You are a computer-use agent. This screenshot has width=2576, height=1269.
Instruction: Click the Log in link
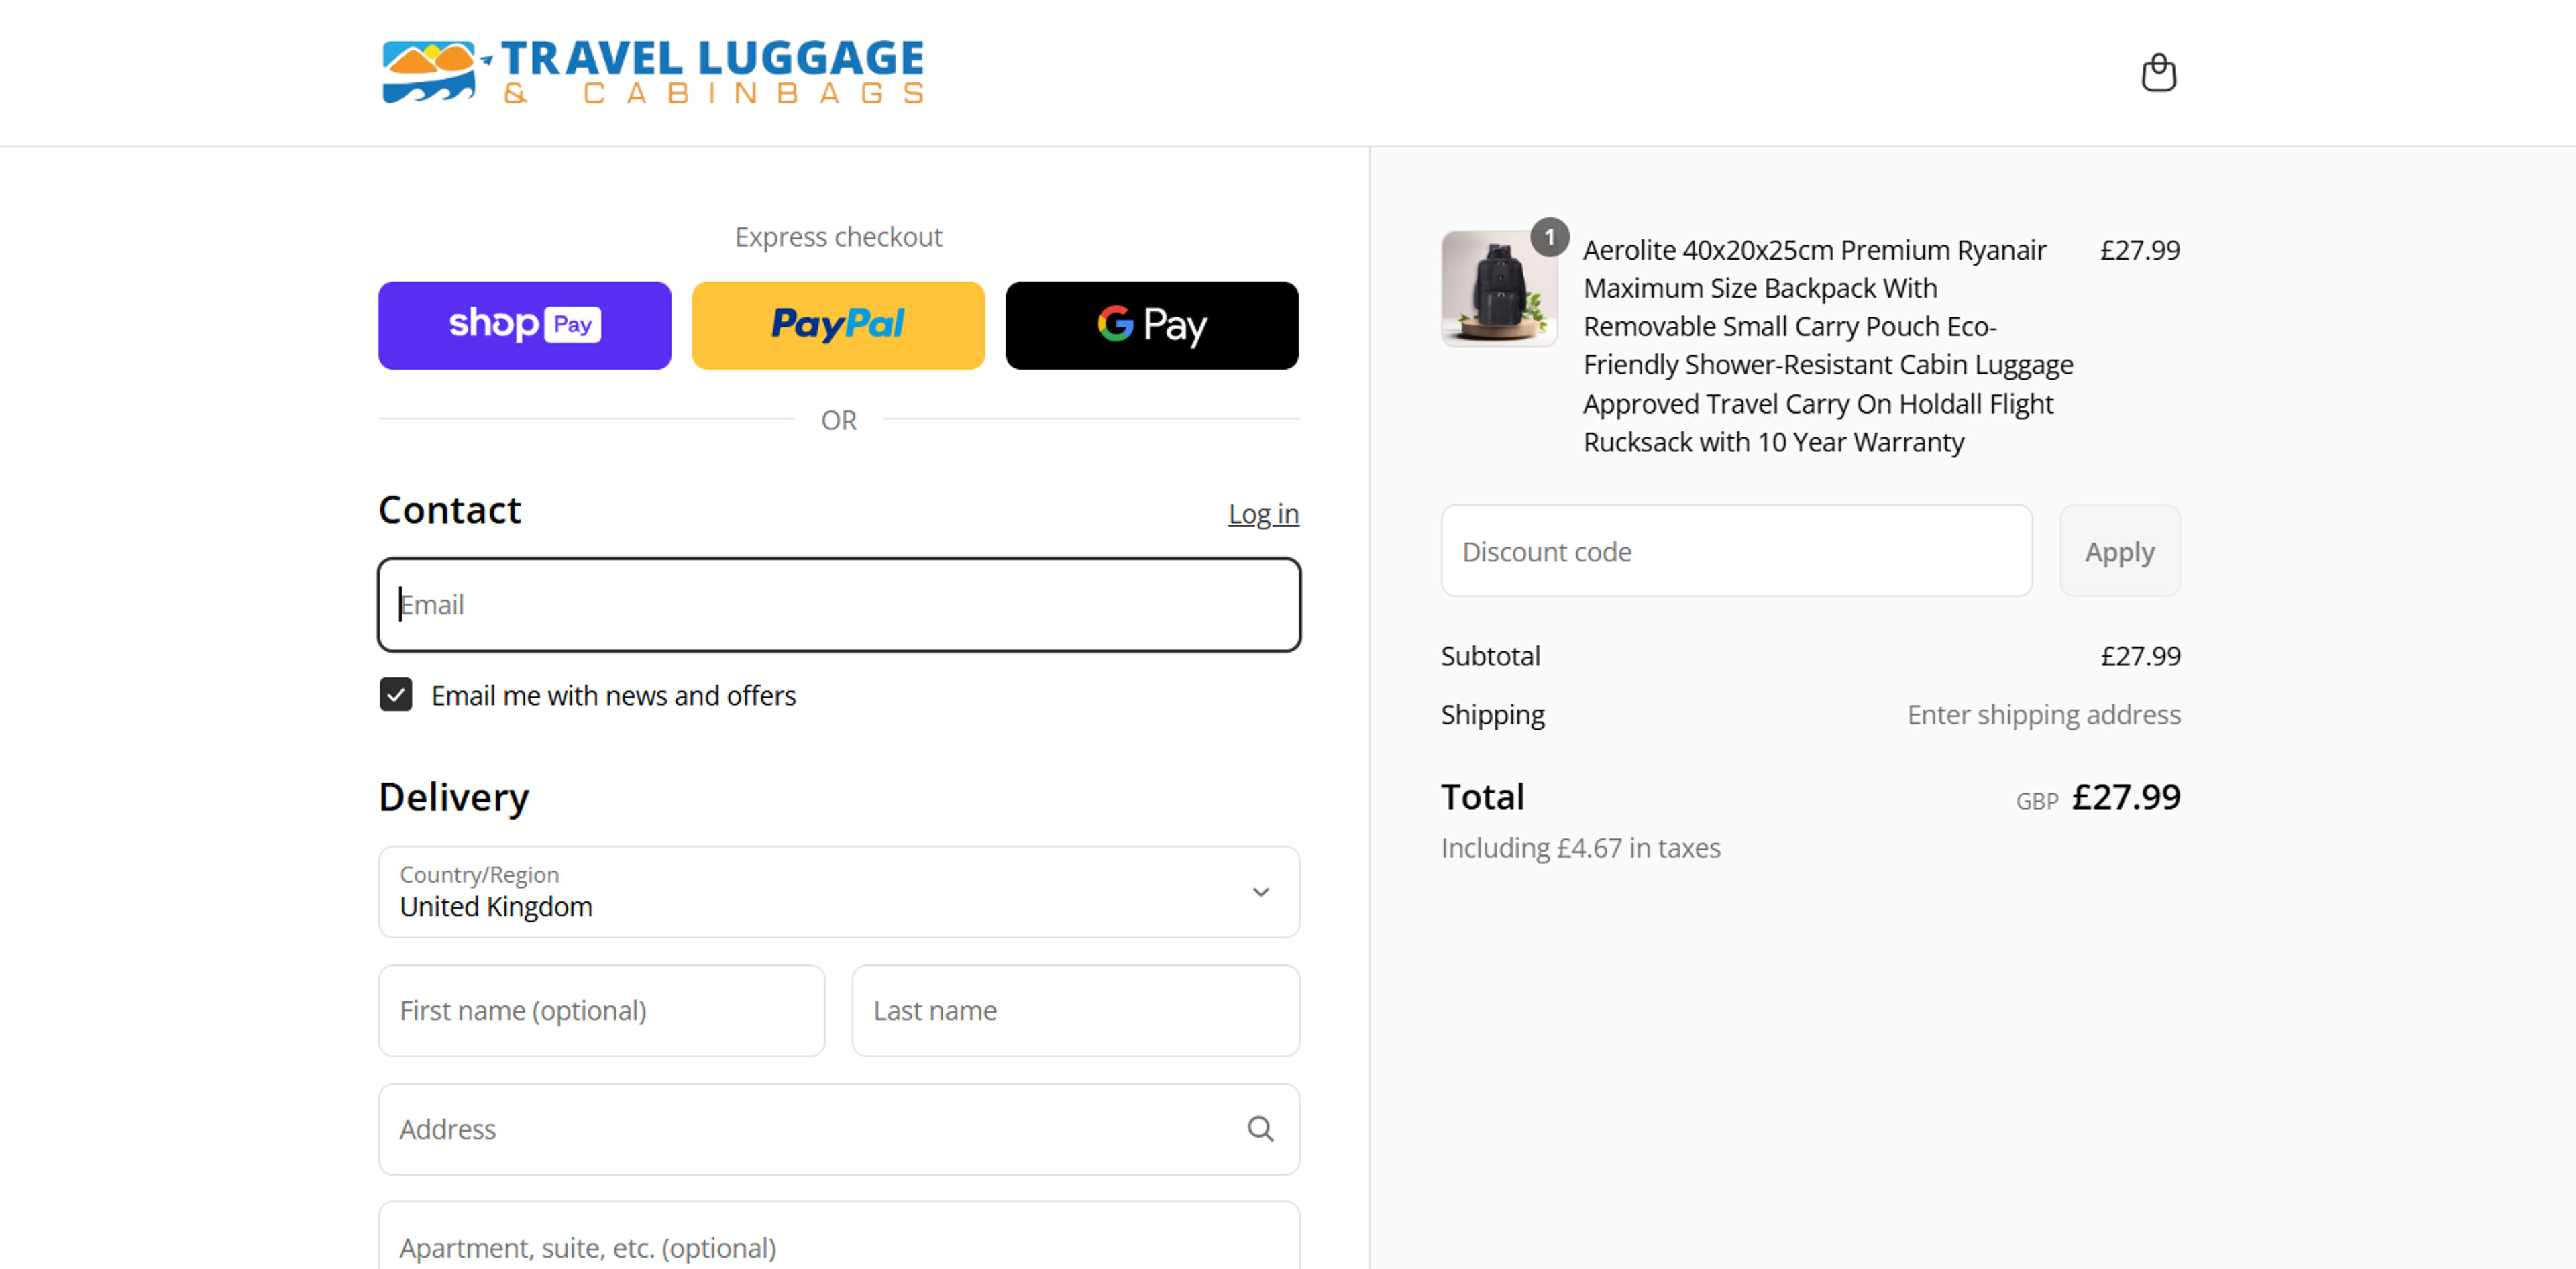[1263, 514]
